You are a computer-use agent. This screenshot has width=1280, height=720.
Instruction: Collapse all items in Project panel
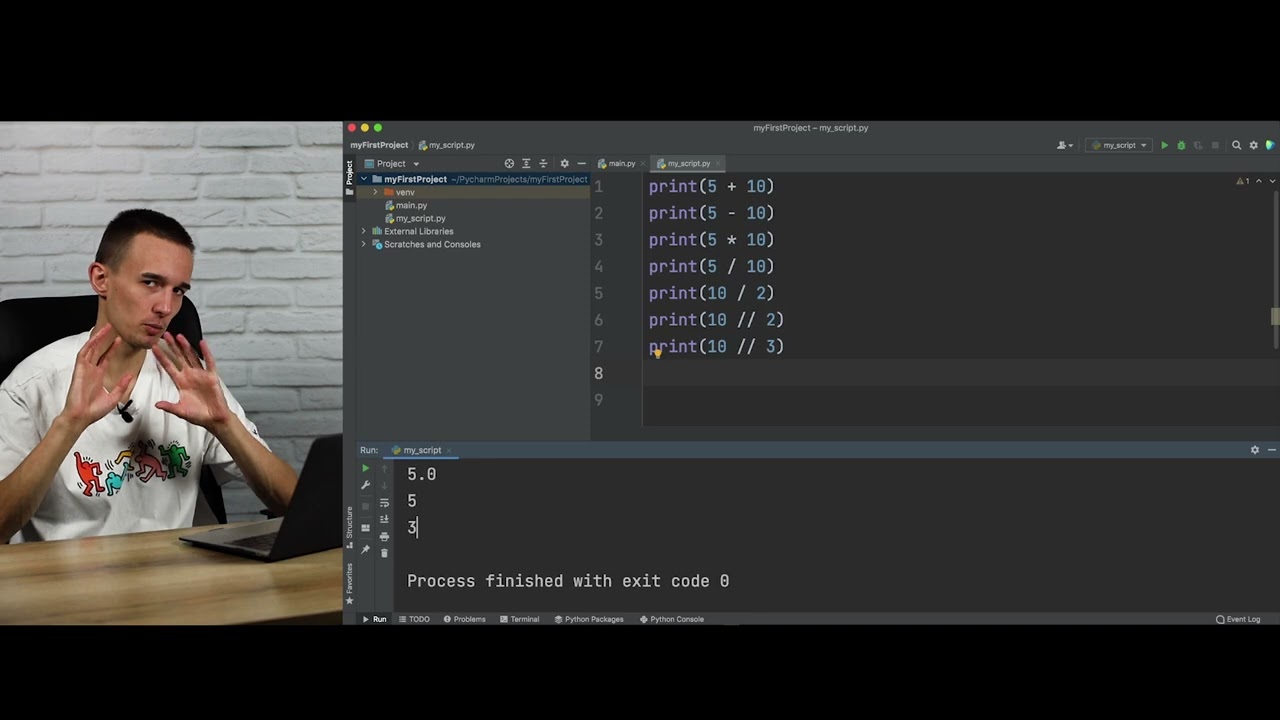(543, 163)
